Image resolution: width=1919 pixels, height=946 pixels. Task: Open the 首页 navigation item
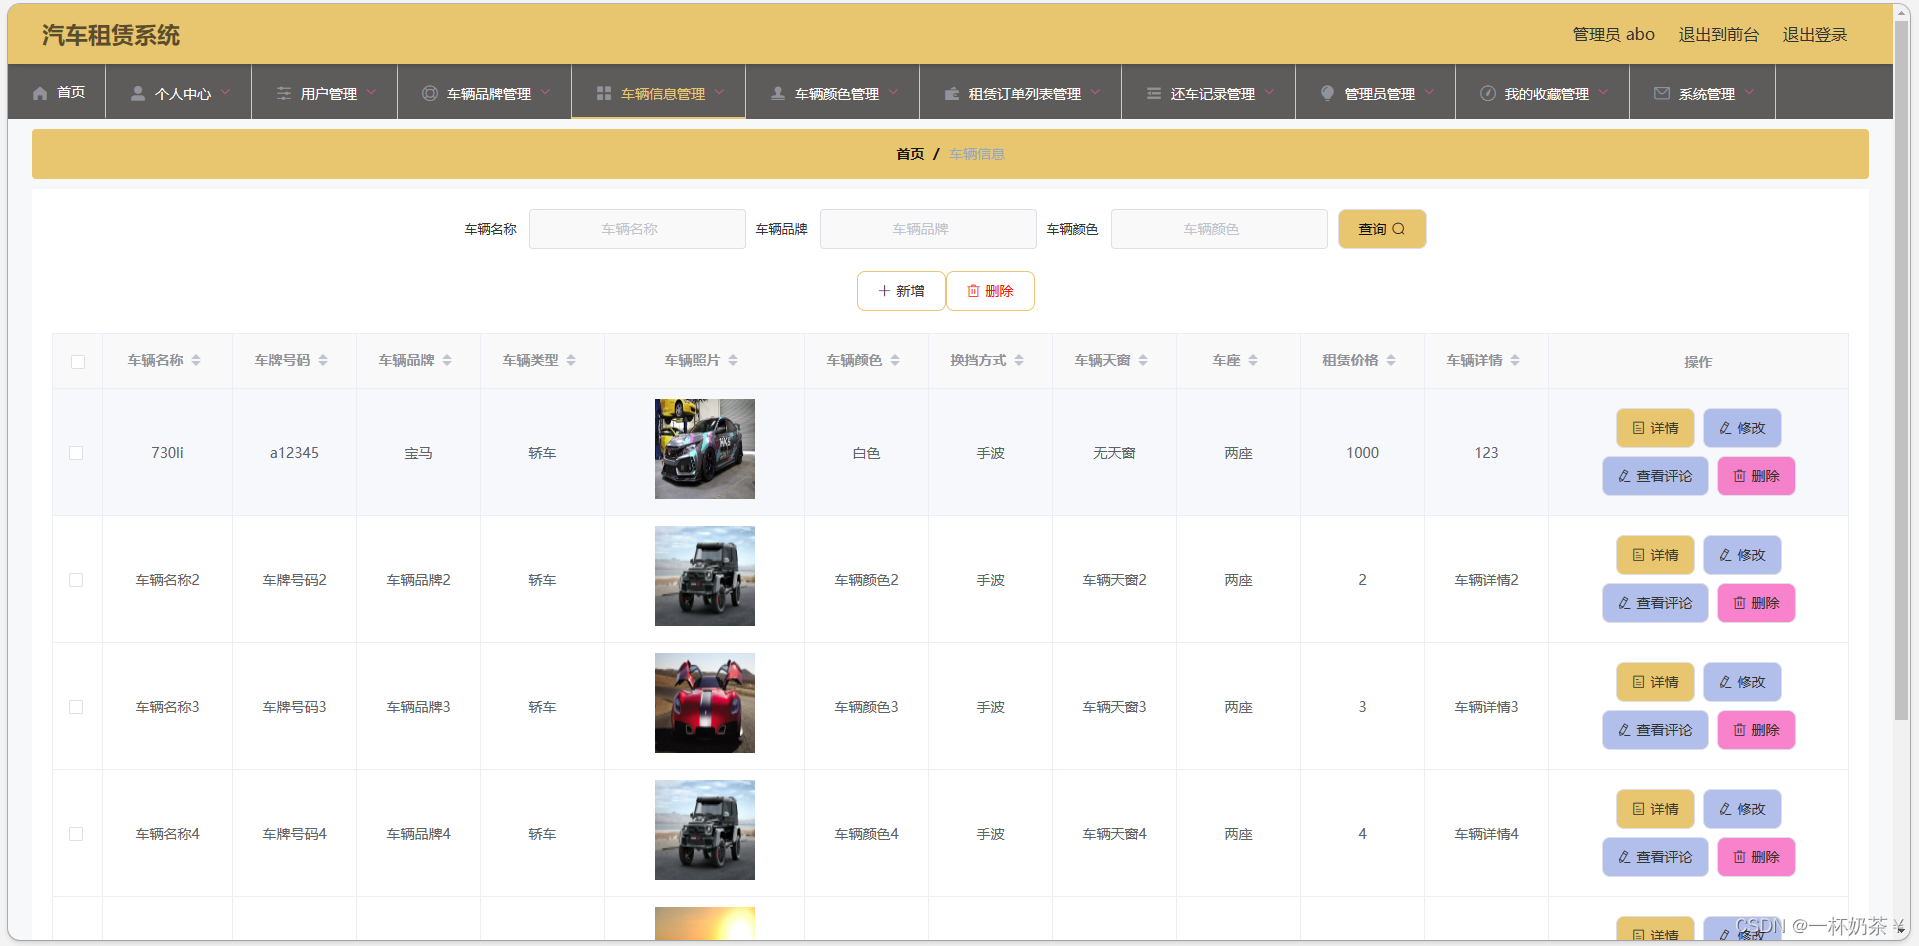(x=58, y=92)
